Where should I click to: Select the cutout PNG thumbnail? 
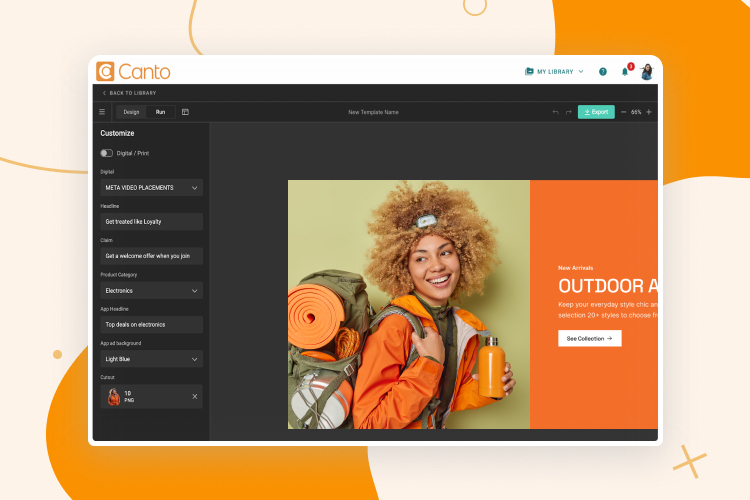pyautogui.click(x=114, y=397)
